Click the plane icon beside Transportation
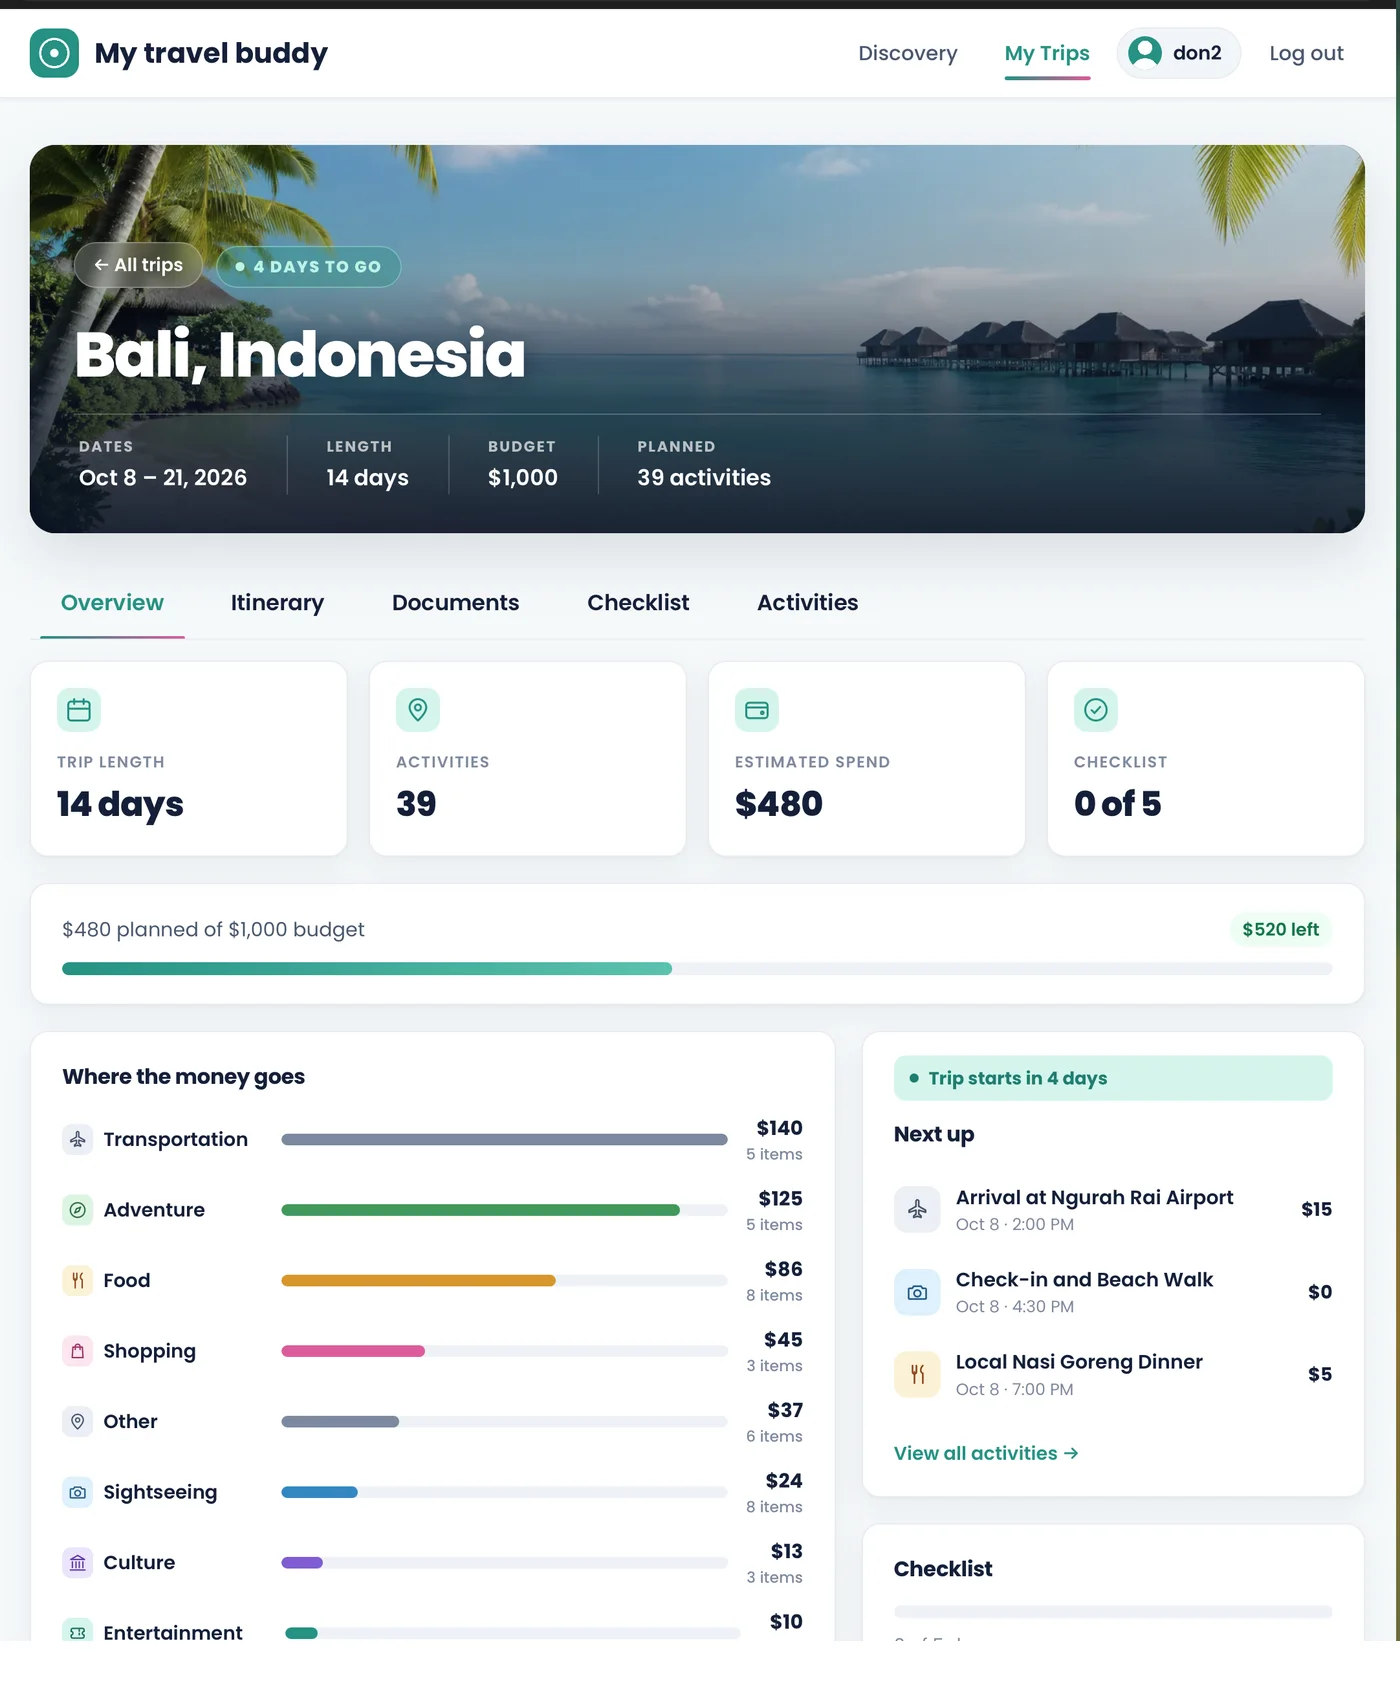1400x1685 pixels. click(78, 1139)
